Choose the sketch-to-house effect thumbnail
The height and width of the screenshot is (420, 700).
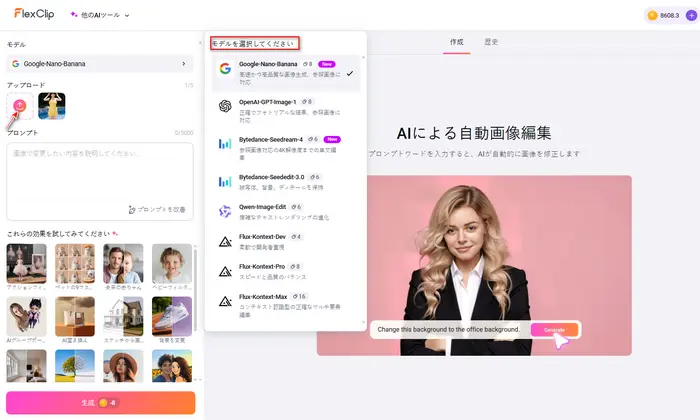123,316
